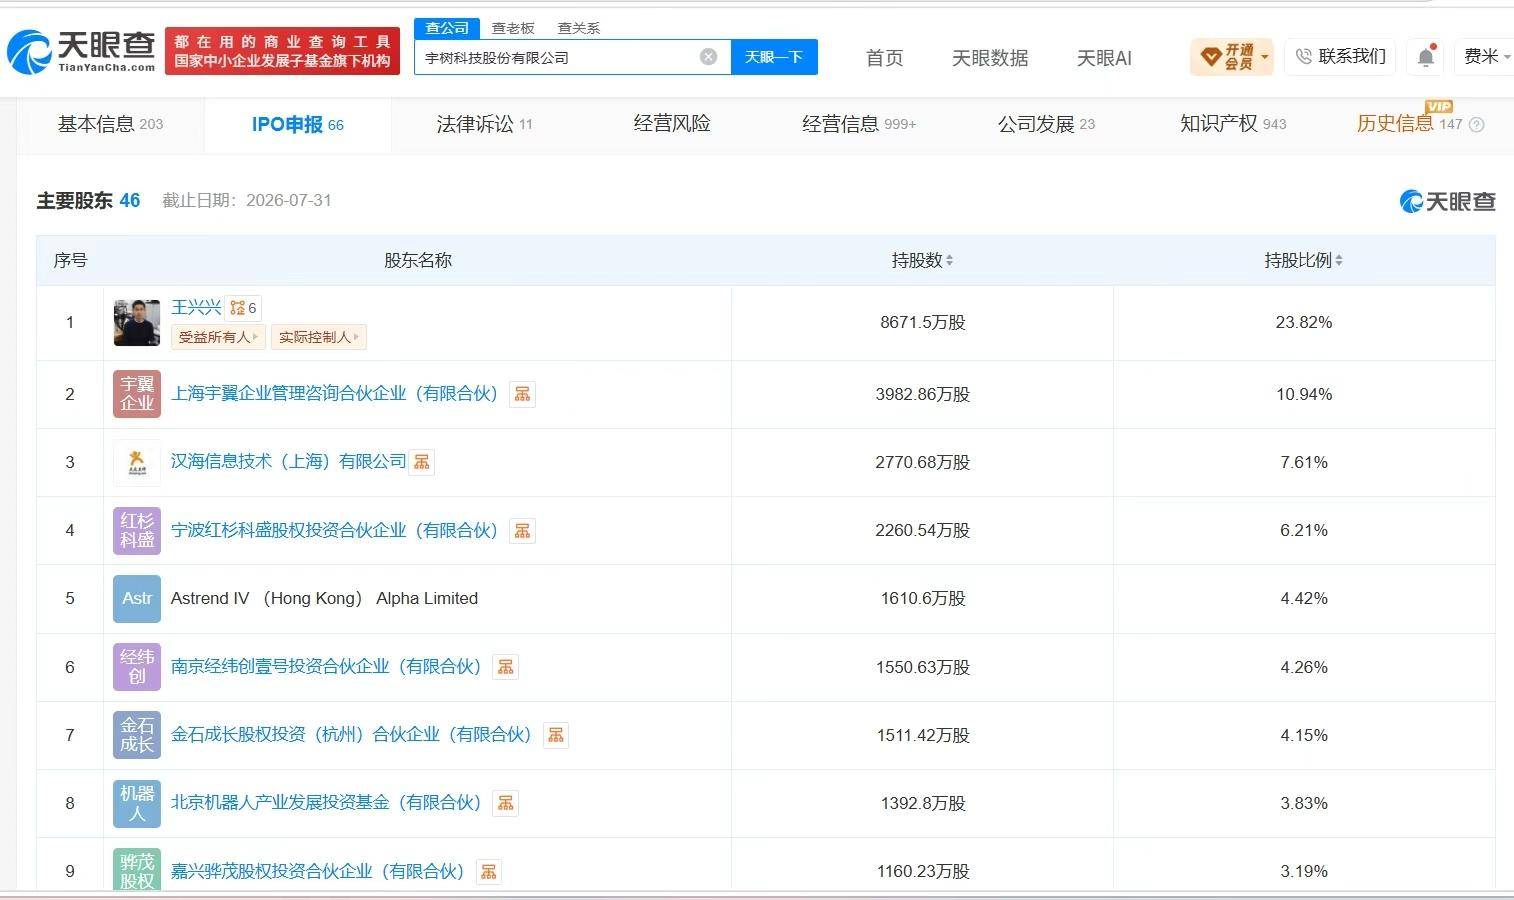Click the 机器人 logo tile

[x=137, y=803]
